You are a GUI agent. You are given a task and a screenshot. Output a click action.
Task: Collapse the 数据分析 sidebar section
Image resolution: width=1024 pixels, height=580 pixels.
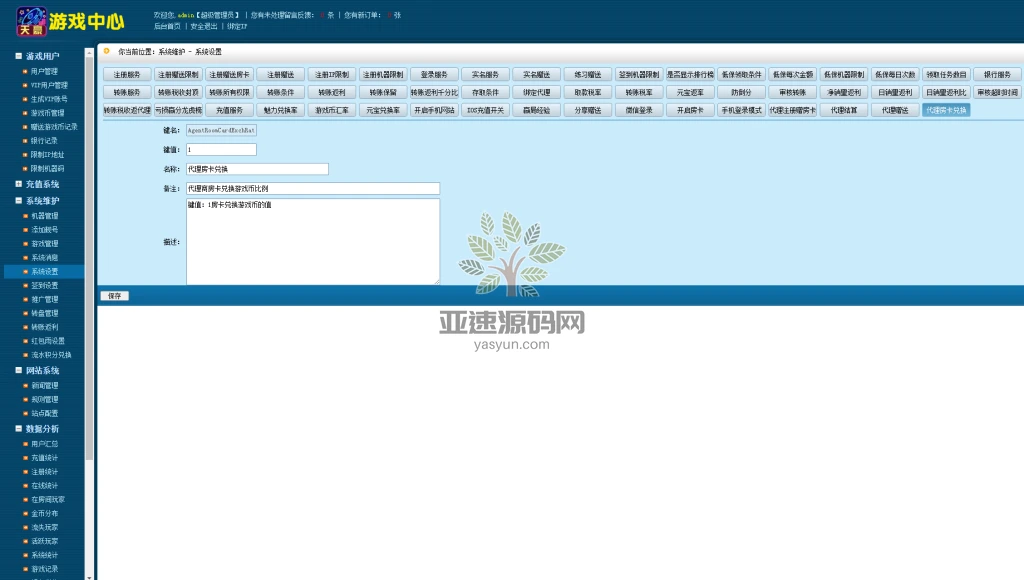[x=19, y=428]
